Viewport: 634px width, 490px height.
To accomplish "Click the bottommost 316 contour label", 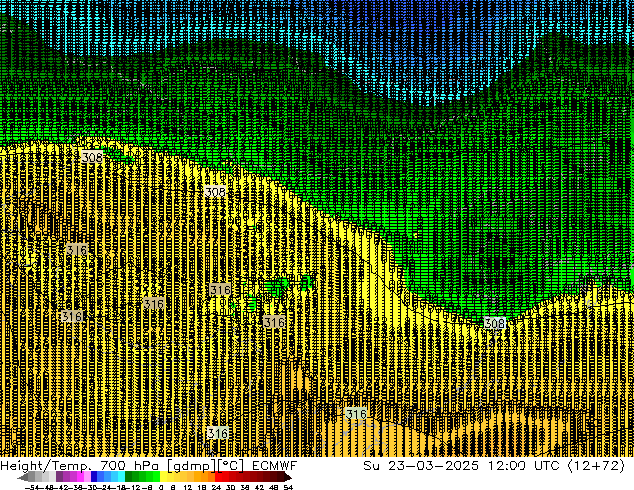I will 218,433.
